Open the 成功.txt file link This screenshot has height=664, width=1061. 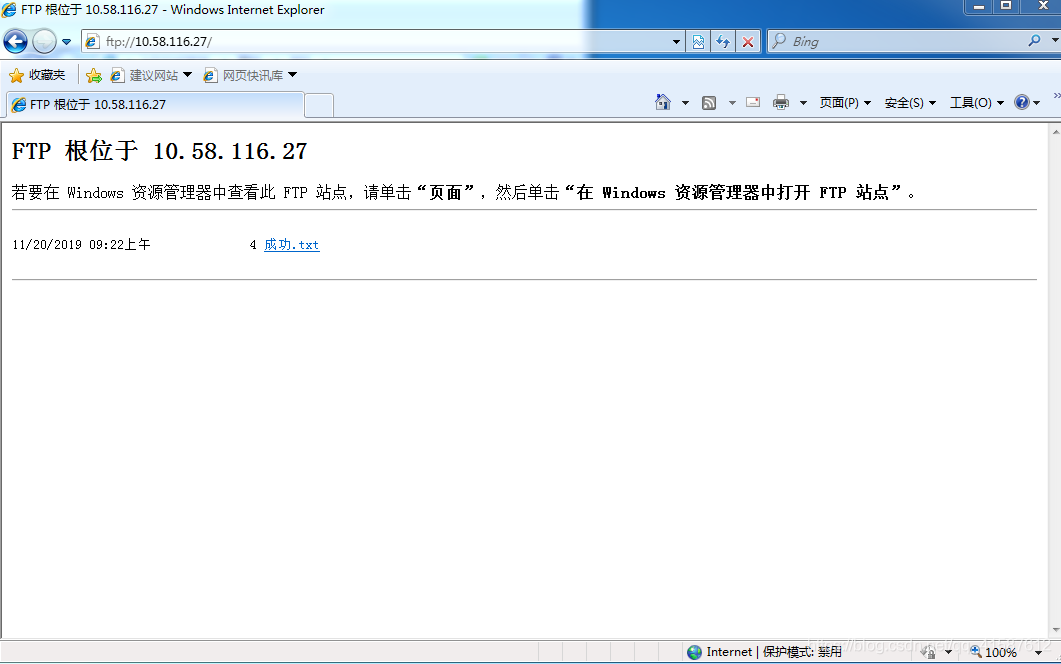click(292, 244)
